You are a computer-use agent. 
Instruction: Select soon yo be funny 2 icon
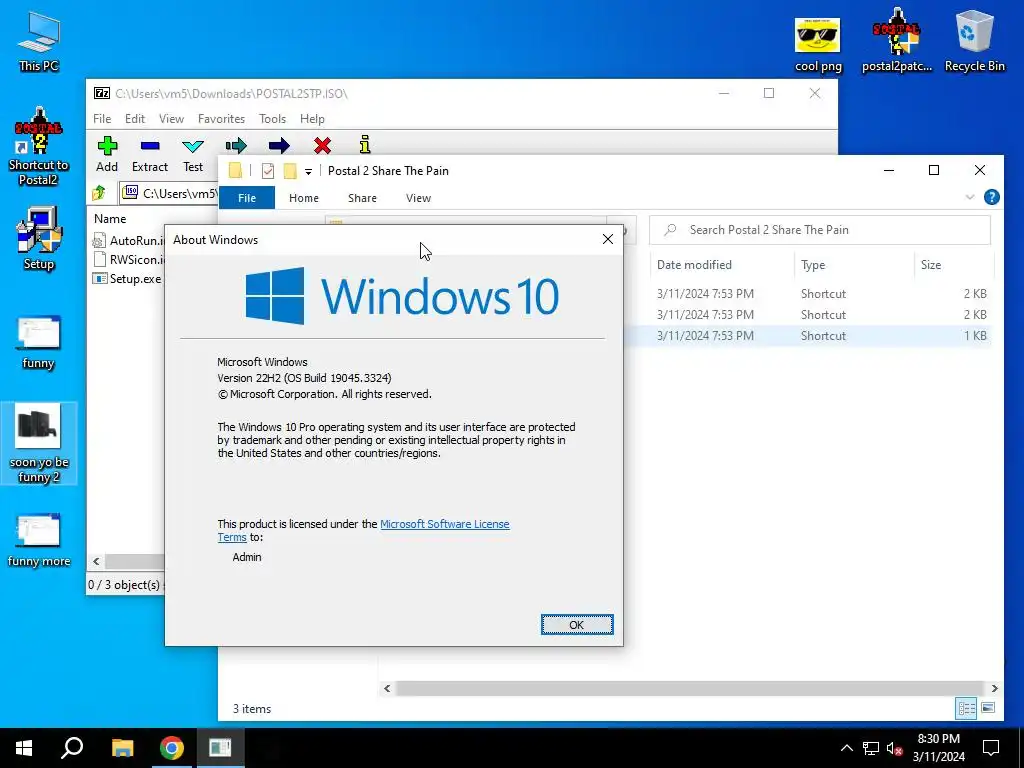click(39, 444)
